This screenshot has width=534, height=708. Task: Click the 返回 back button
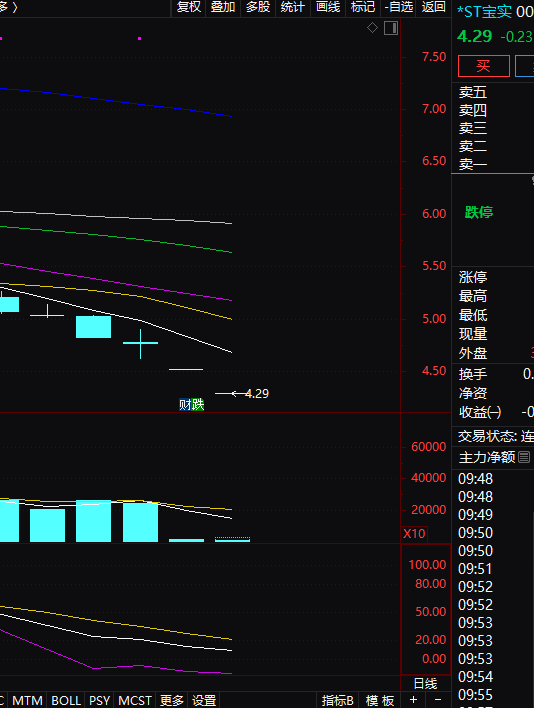point(433,7)
